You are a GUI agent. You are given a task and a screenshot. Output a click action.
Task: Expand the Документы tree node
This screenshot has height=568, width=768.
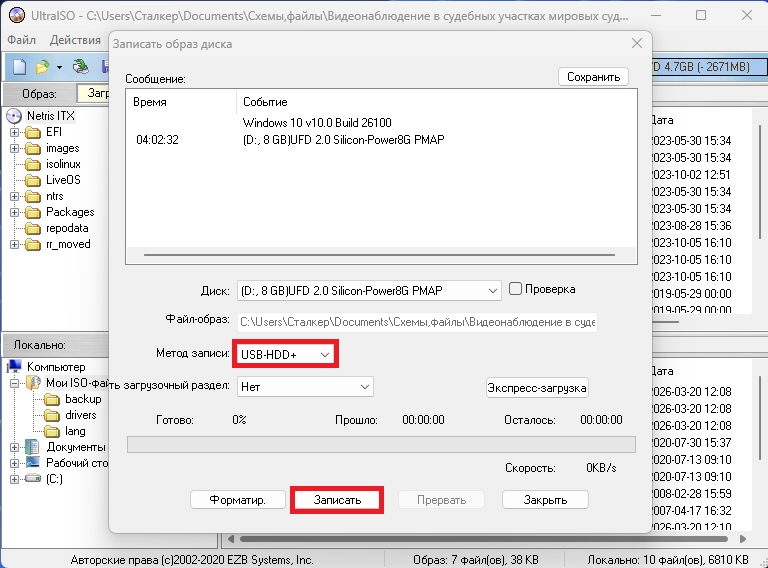(14, 447)
